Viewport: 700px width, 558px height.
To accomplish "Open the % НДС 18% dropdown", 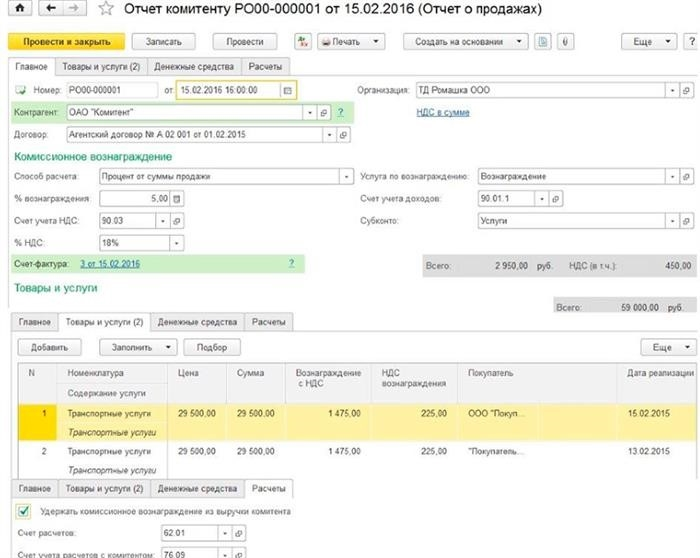I will click(177, 243).
